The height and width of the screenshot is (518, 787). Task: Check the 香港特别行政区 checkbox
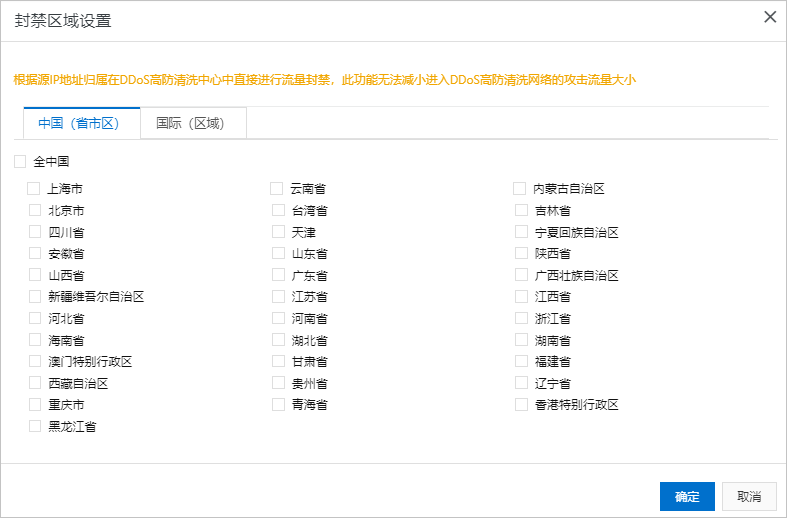pos(521,404)
